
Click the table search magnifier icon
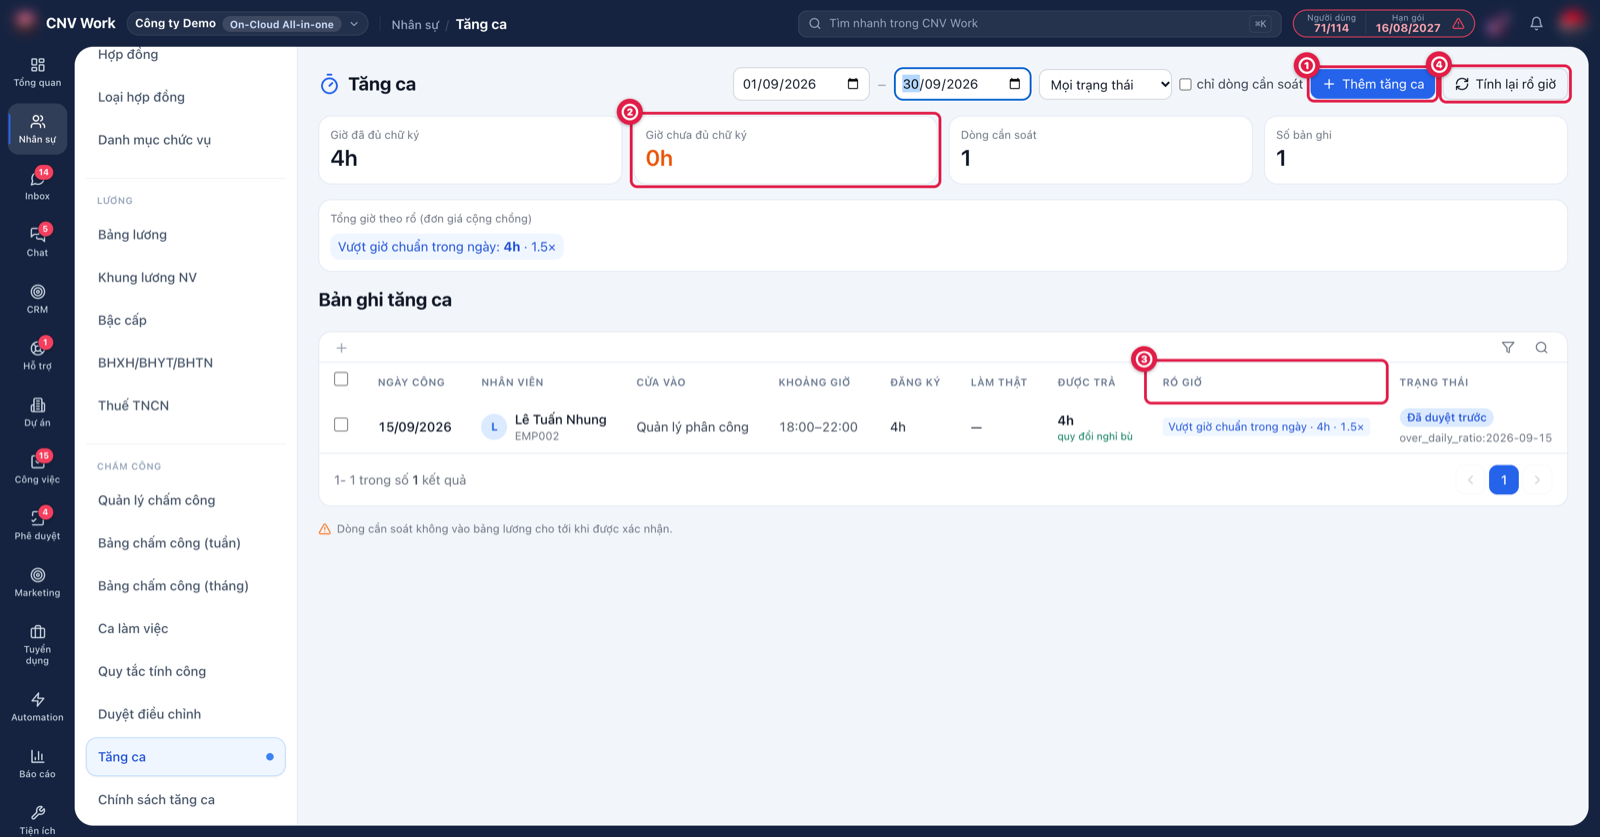(x=1541, y=347)
